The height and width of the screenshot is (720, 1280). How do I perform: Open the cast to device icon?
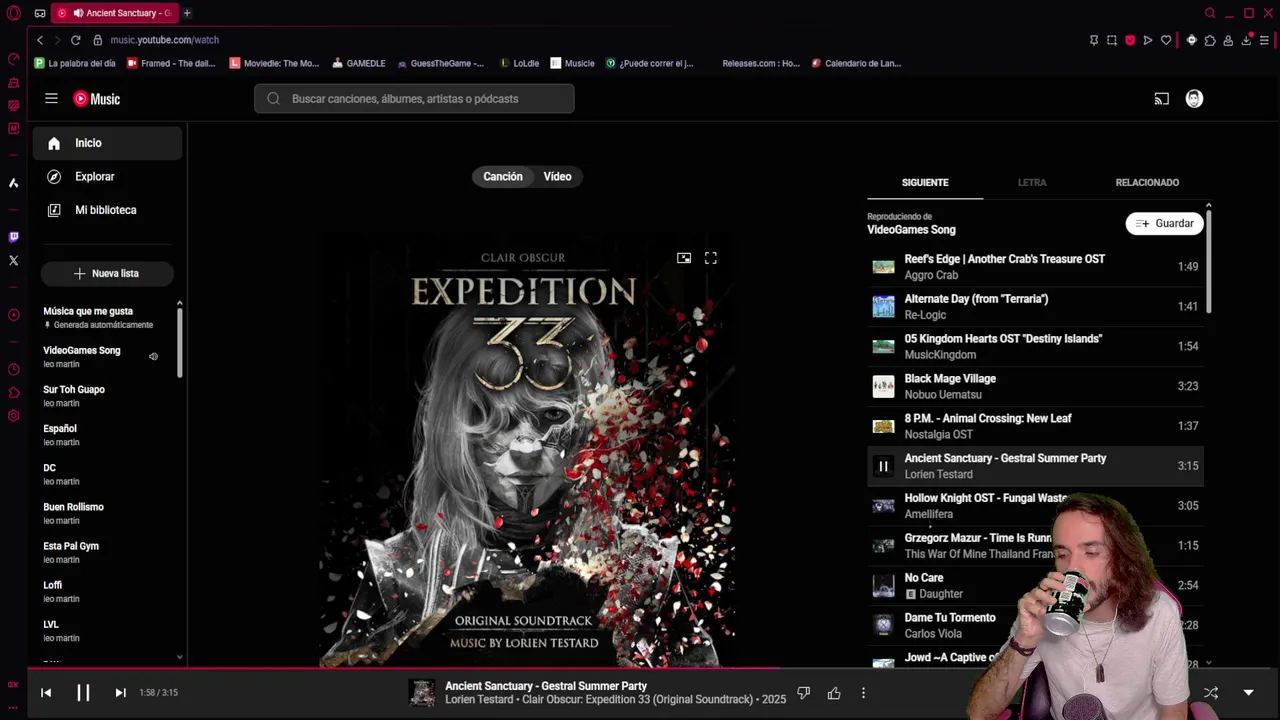[x=1161, y=99]
